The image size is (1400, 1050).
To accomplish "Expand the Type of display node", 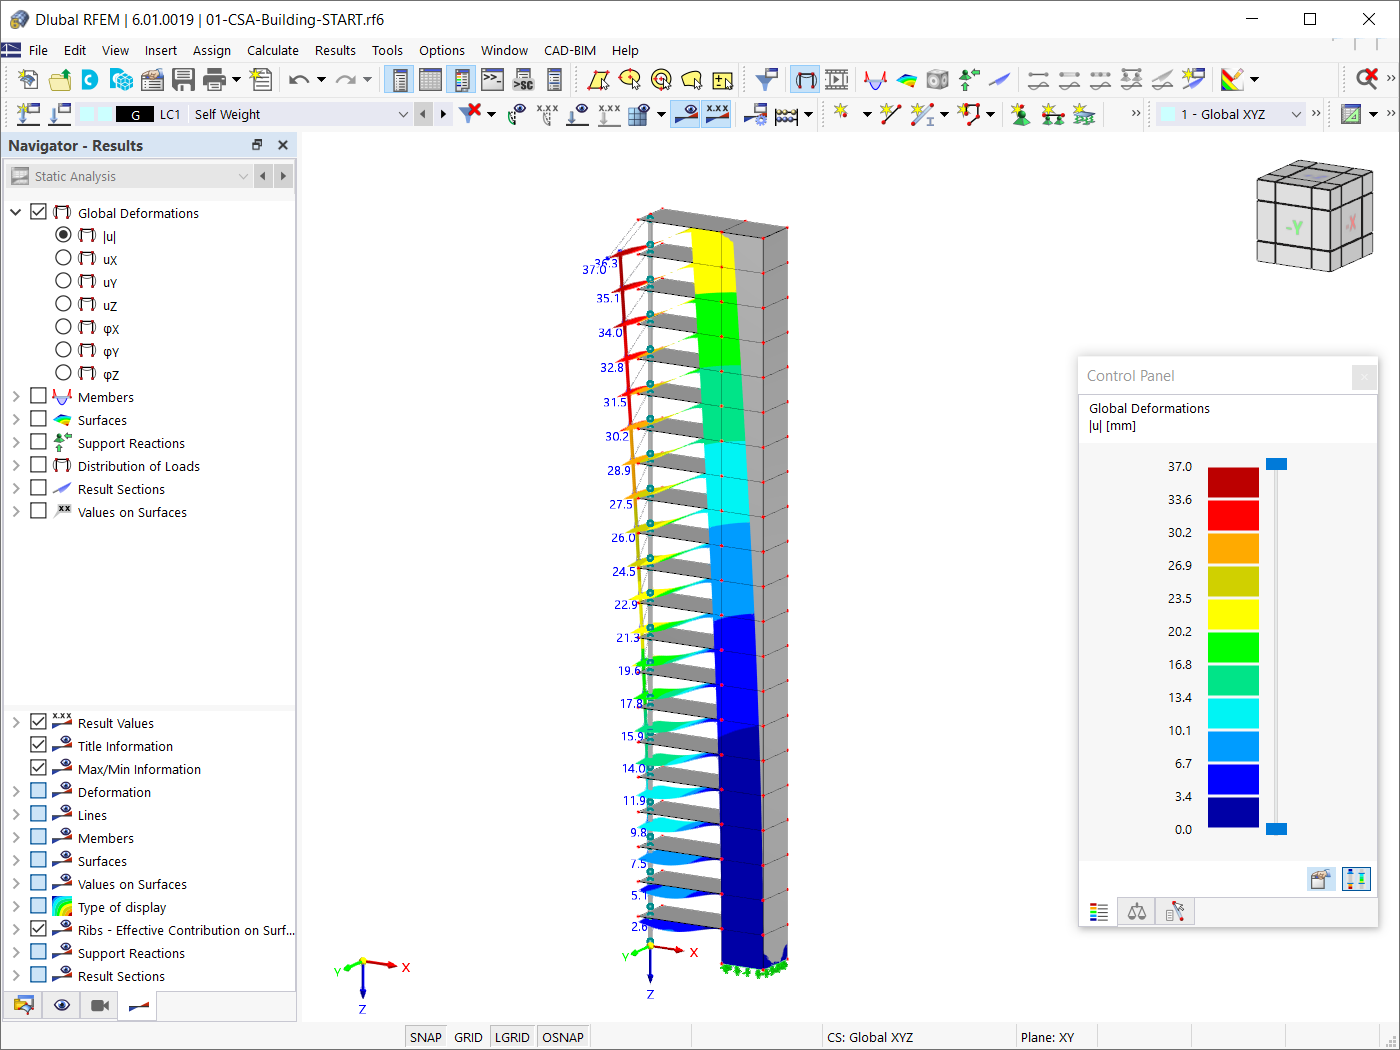I will [16, 906].
